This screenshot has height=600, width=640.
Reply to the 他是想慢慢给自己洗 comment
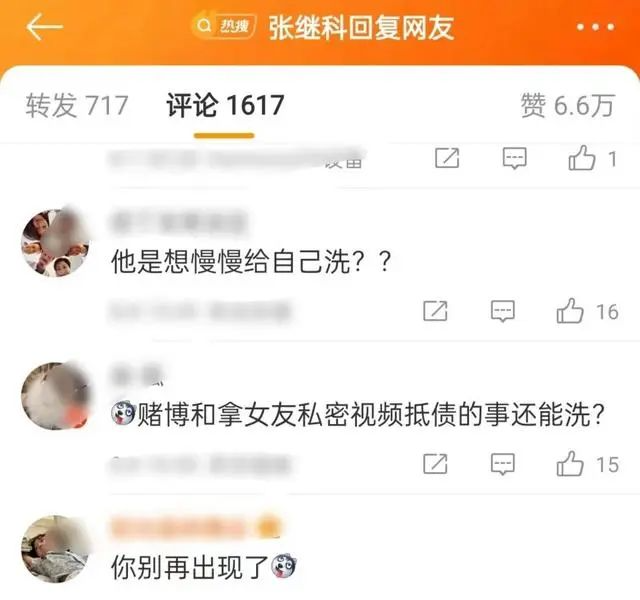[502, 311]
